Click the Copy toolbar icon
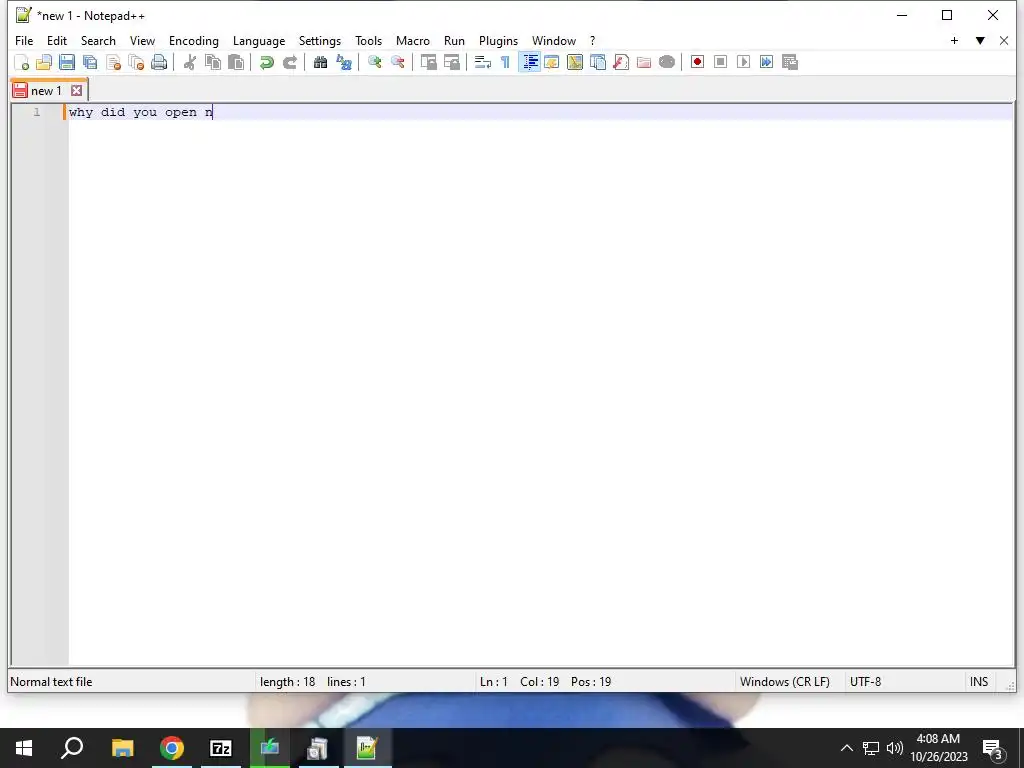The height and width of the screenshot is (768, 1024). (213, 62)
